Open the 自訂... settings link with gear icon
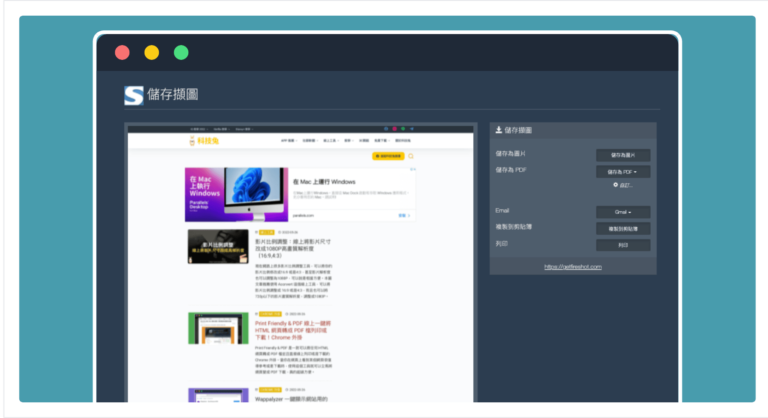The width and height of the screenshot is (768, 418). tap(623, 185)
